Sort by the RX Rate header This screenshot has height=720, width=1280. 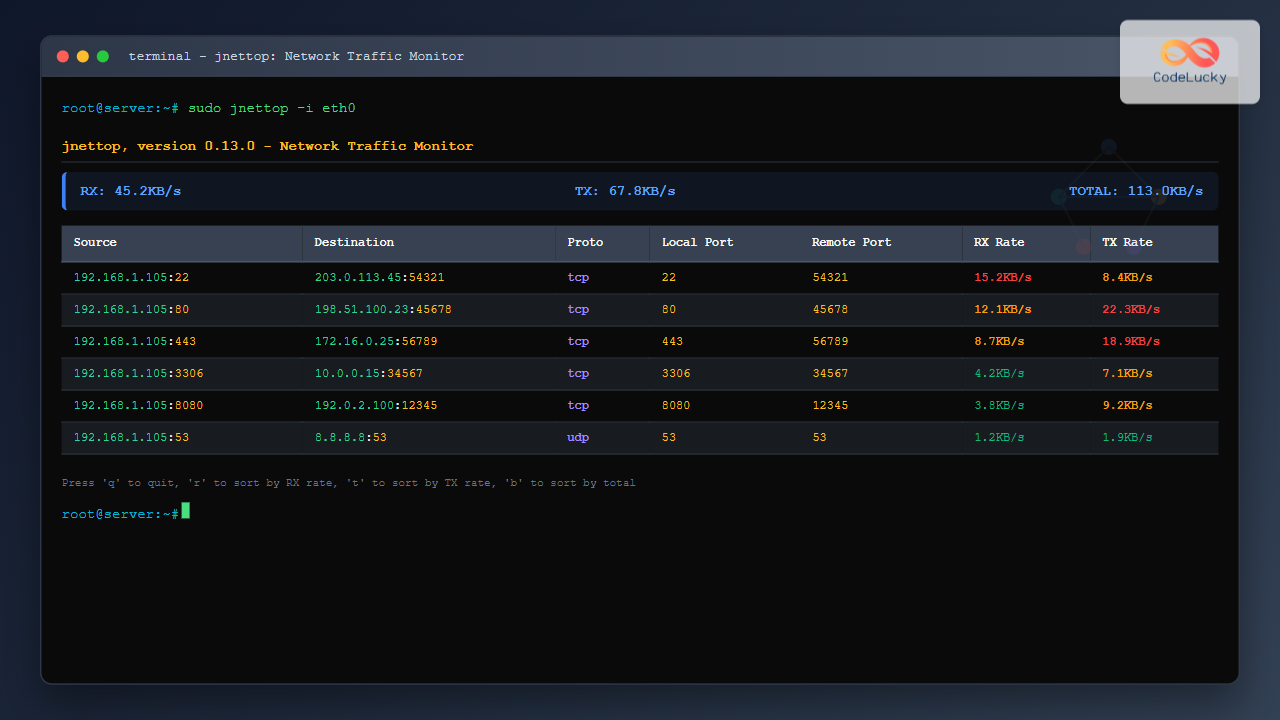pos(999,242)
